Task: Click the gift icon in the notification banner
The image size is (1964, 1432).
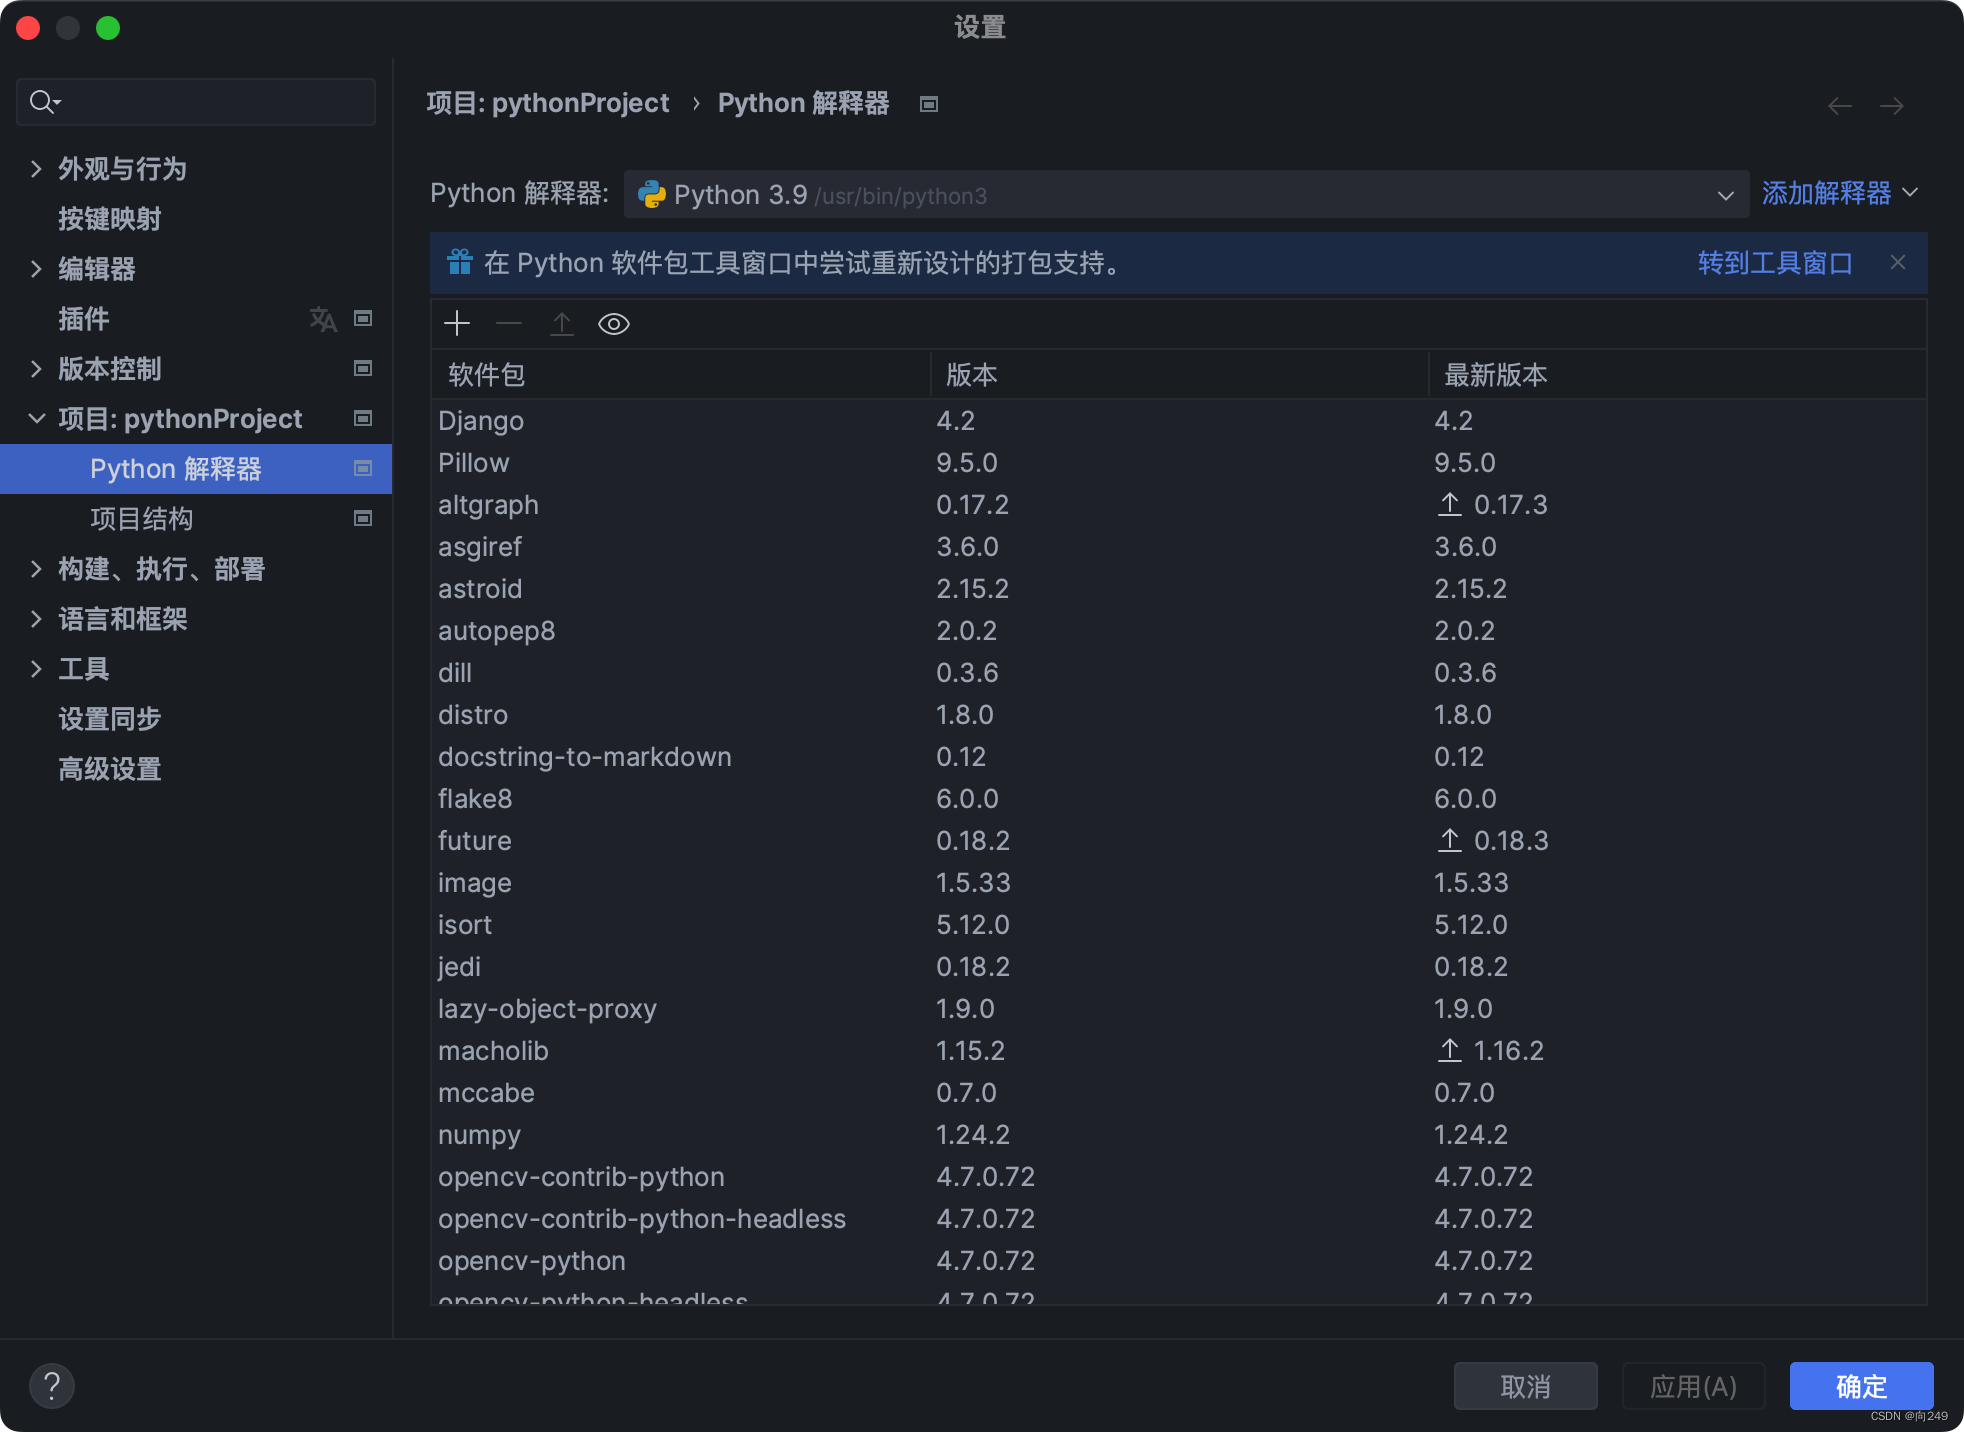Action: tap(459, 262)
